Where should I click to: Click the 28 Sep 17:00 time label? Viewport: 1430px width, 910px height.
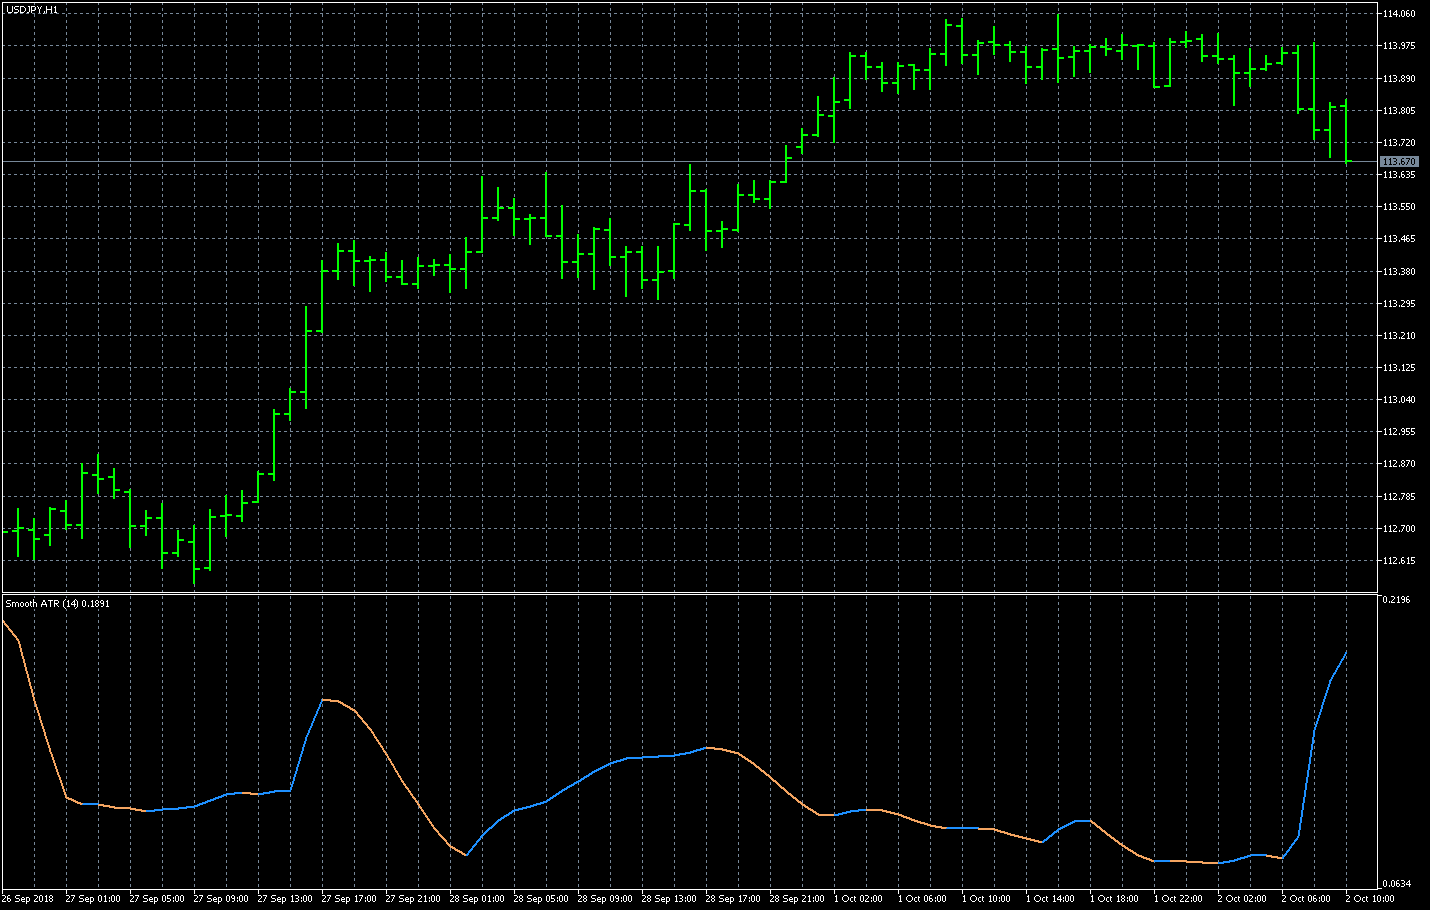click(x=733, y=899)
